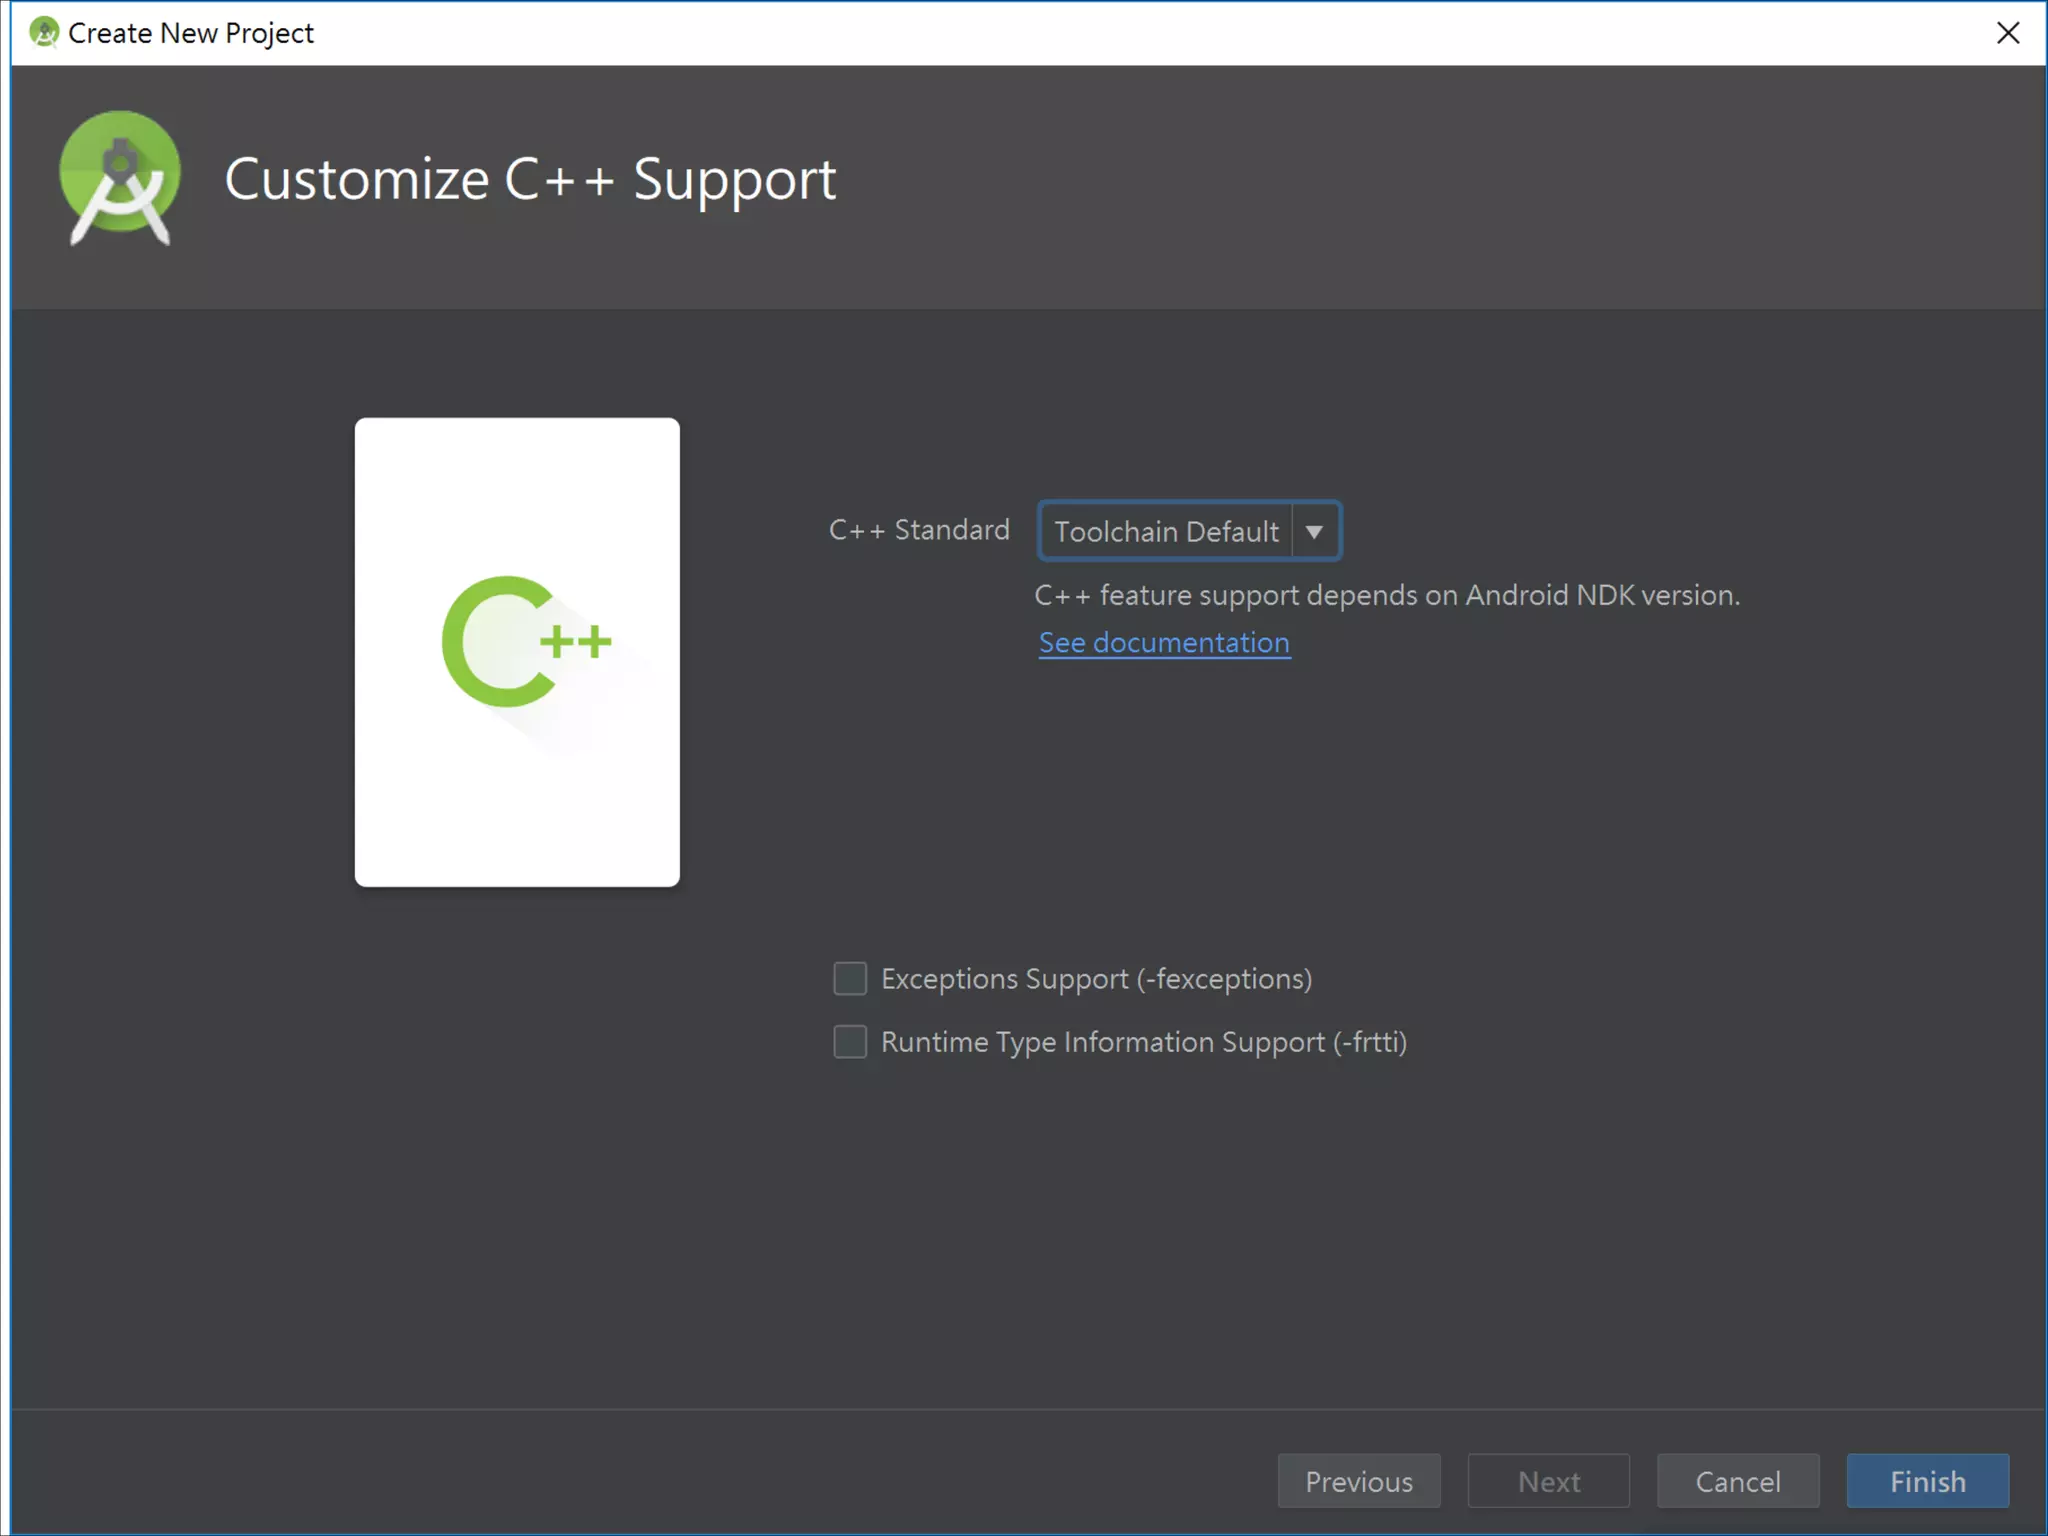
Task: Open the C++ Standard dropdown arrow
Action: (1314, 531)
